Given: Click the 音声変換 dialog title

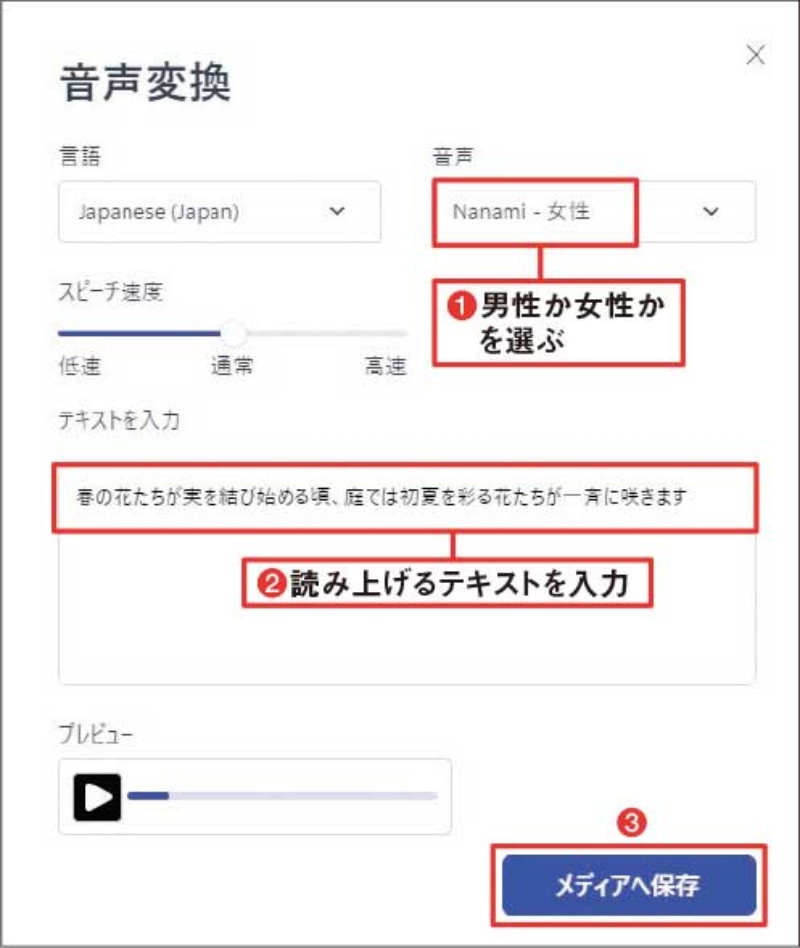Looking at the screenshot, I should pos(145,82).
